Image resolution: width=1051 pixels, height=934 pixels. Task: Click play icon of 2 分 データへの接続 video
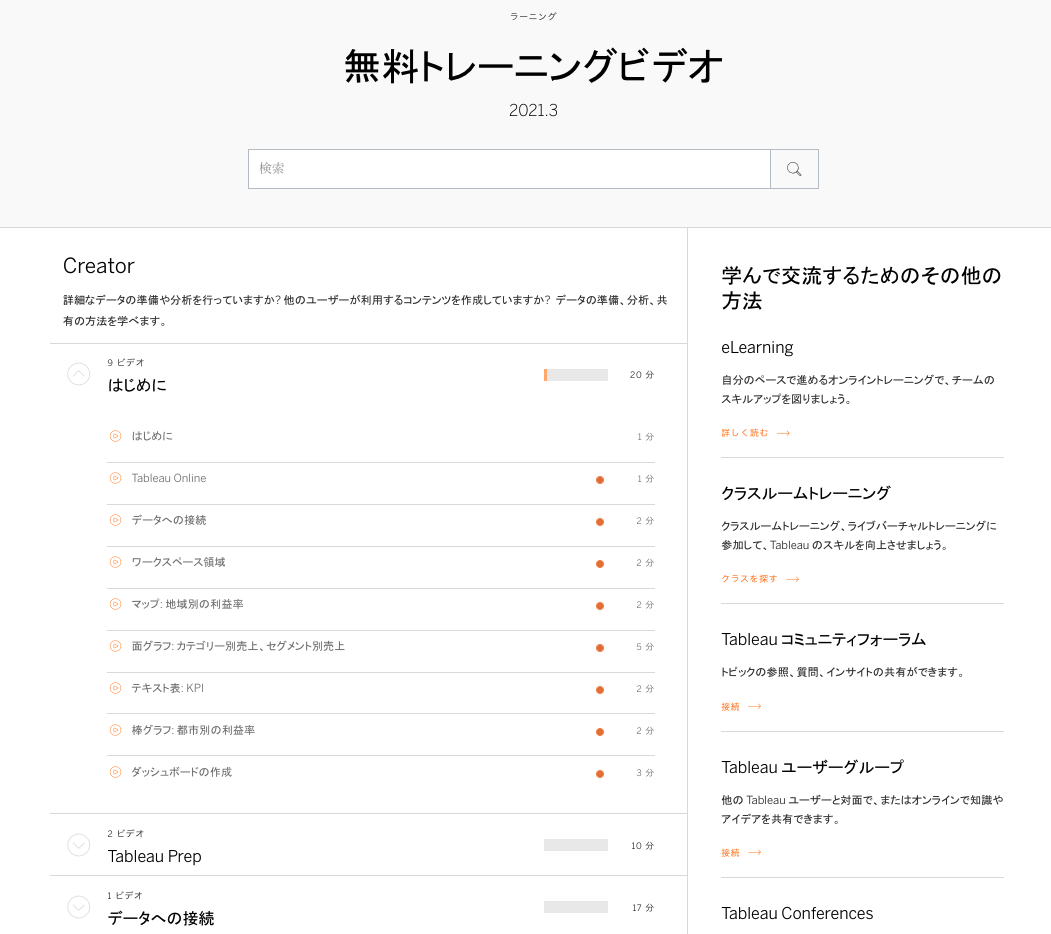click(x=115, y=520)
